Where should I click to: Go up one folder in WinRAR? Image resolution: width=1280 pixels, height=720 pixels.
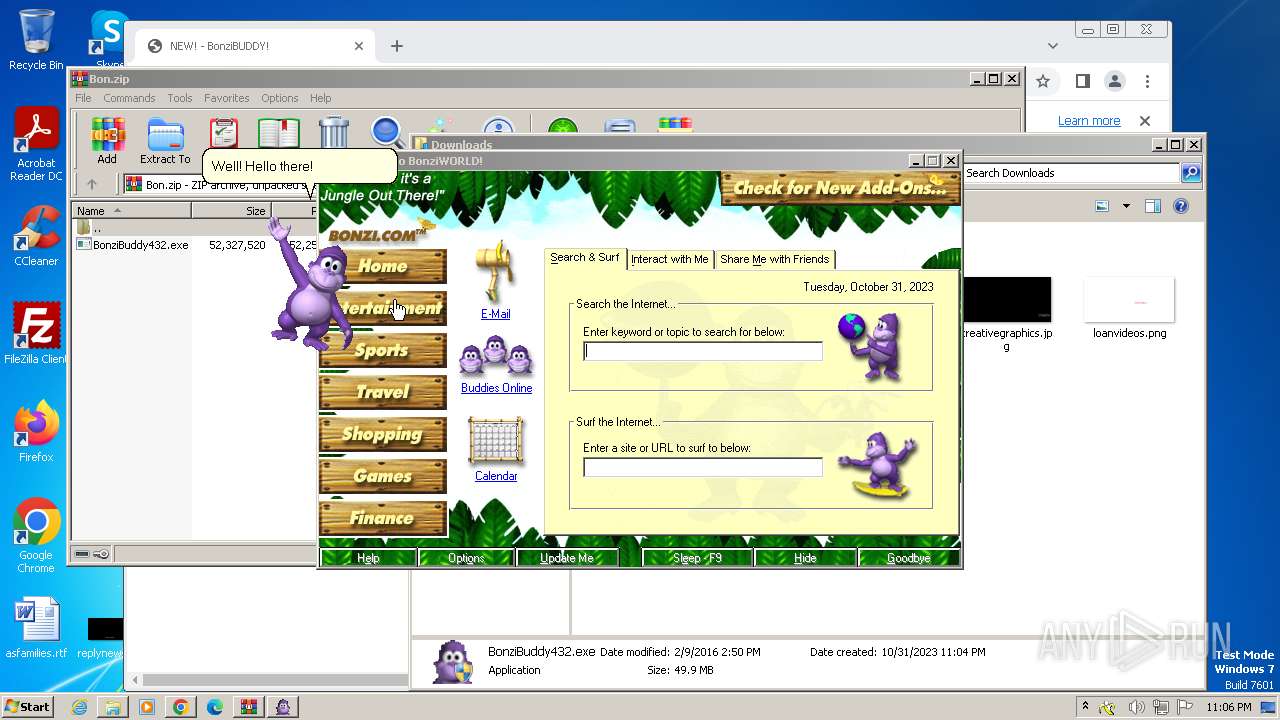pyautogui.click(x=92, y=184)
